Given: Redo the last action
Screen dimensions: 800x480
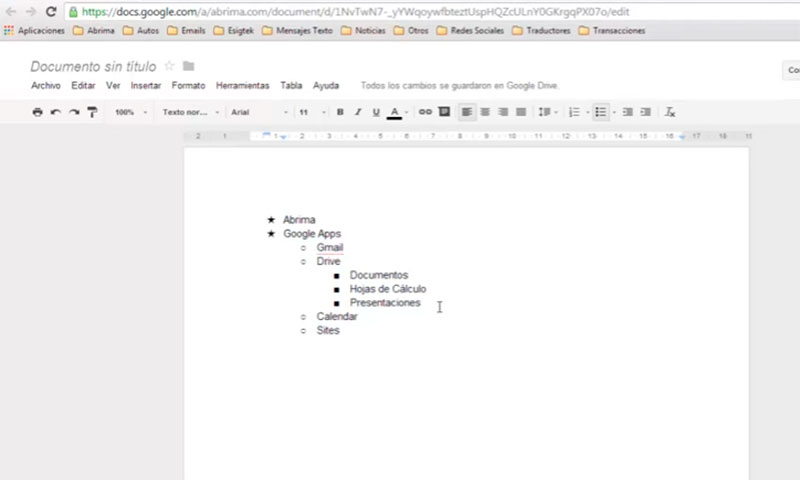Looking at the screenshot, I should coord(74,112).
